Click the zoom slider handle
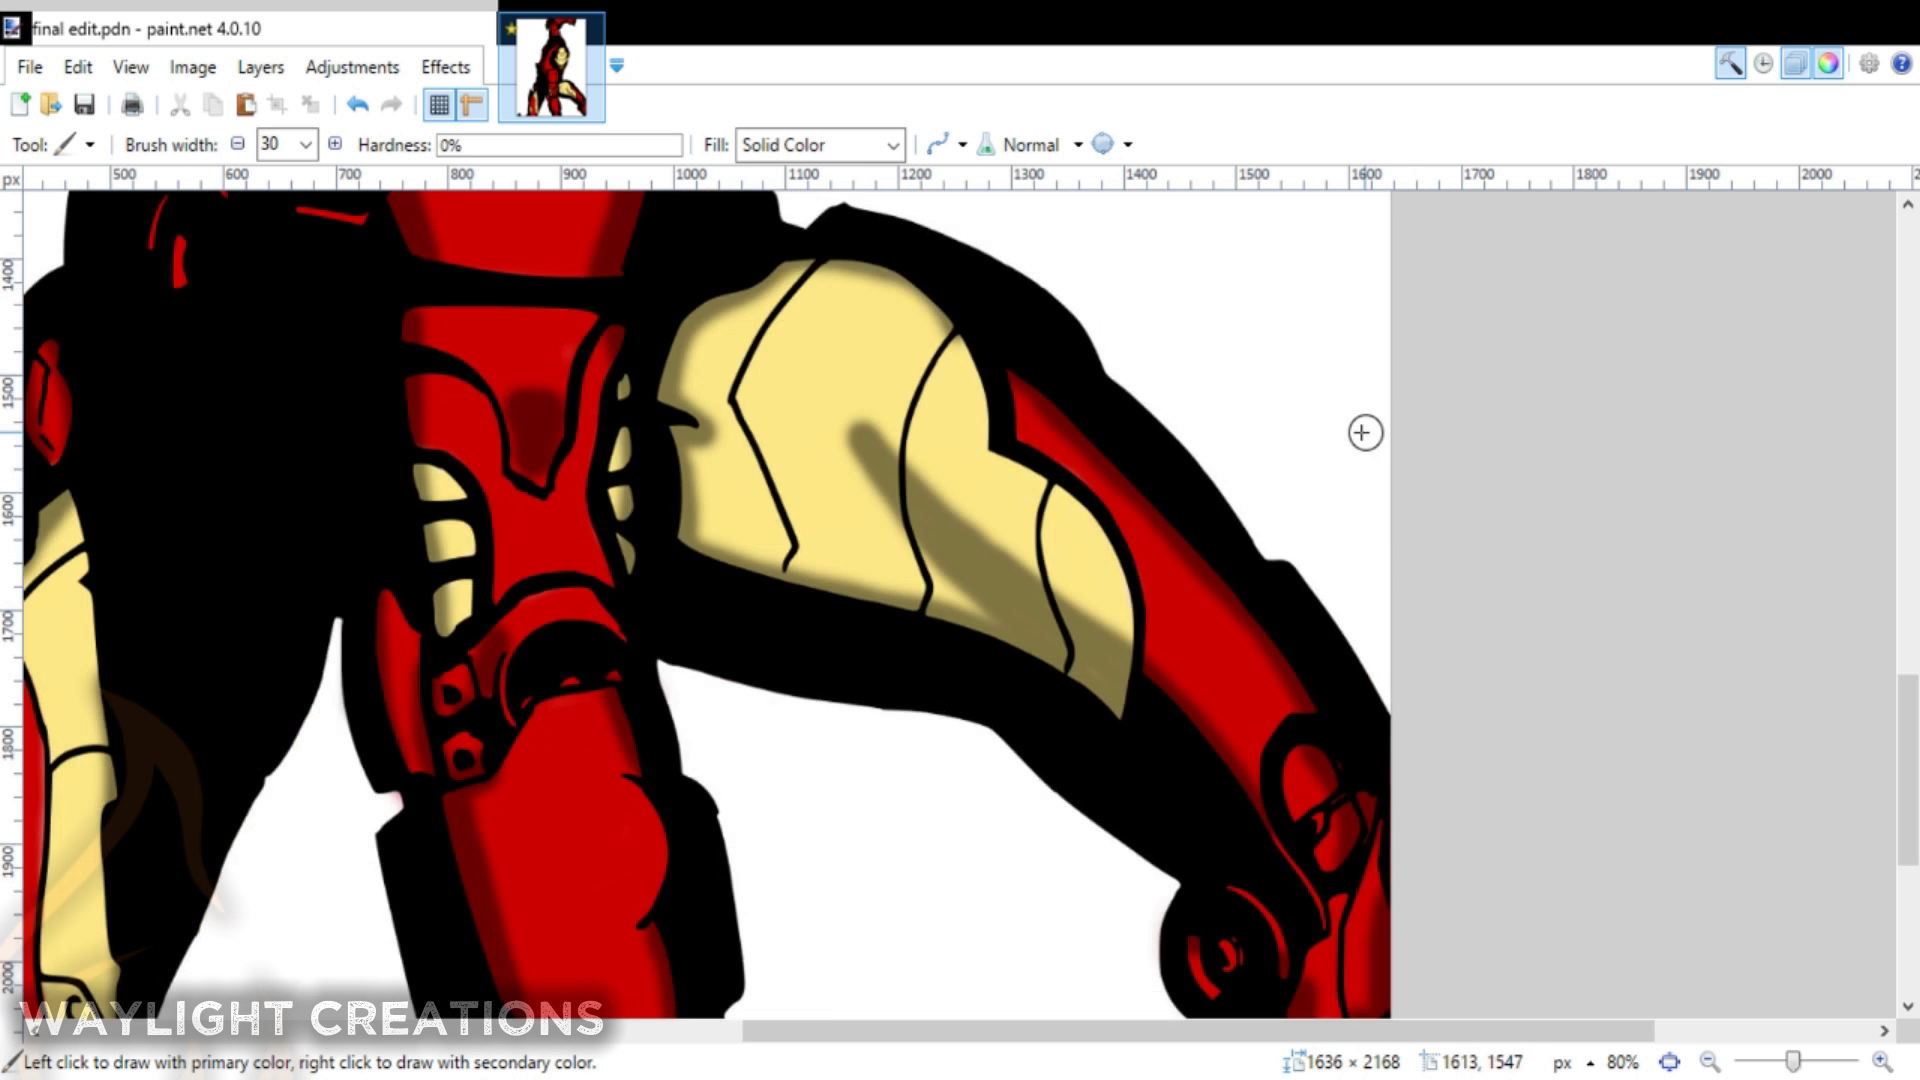Screen dimensions: 1920x1080 (1793, 1062)
